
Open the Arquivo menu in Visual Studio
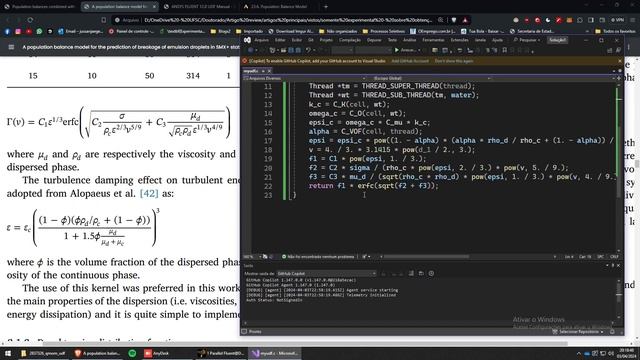coord(261,40)
